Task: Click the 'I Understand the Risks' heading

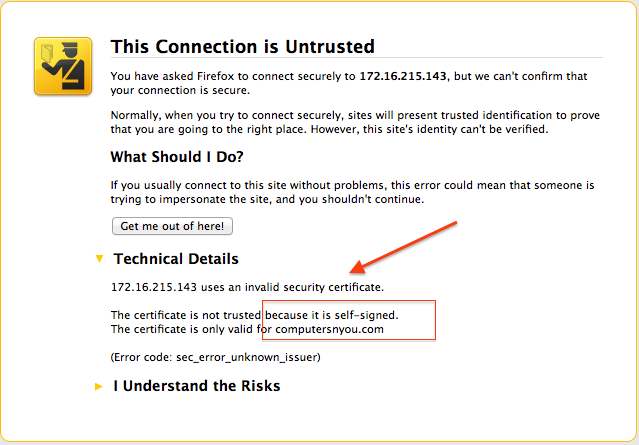Action: (x=196, y=386)
